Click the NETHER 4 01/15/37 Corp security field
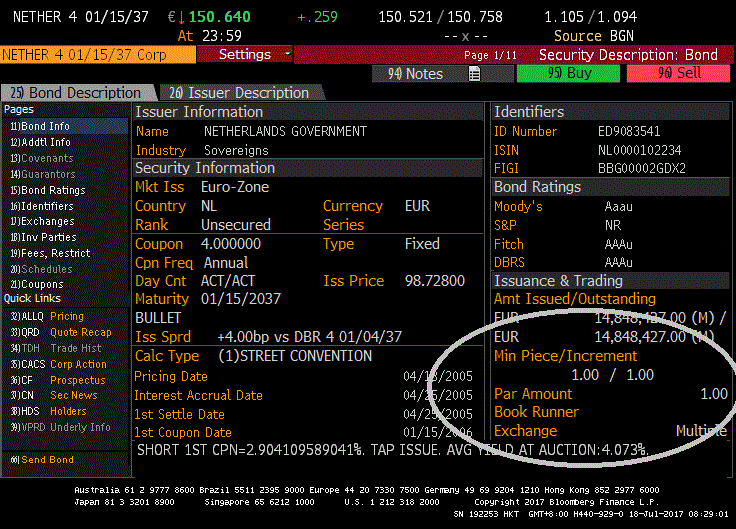 point(98,54)
